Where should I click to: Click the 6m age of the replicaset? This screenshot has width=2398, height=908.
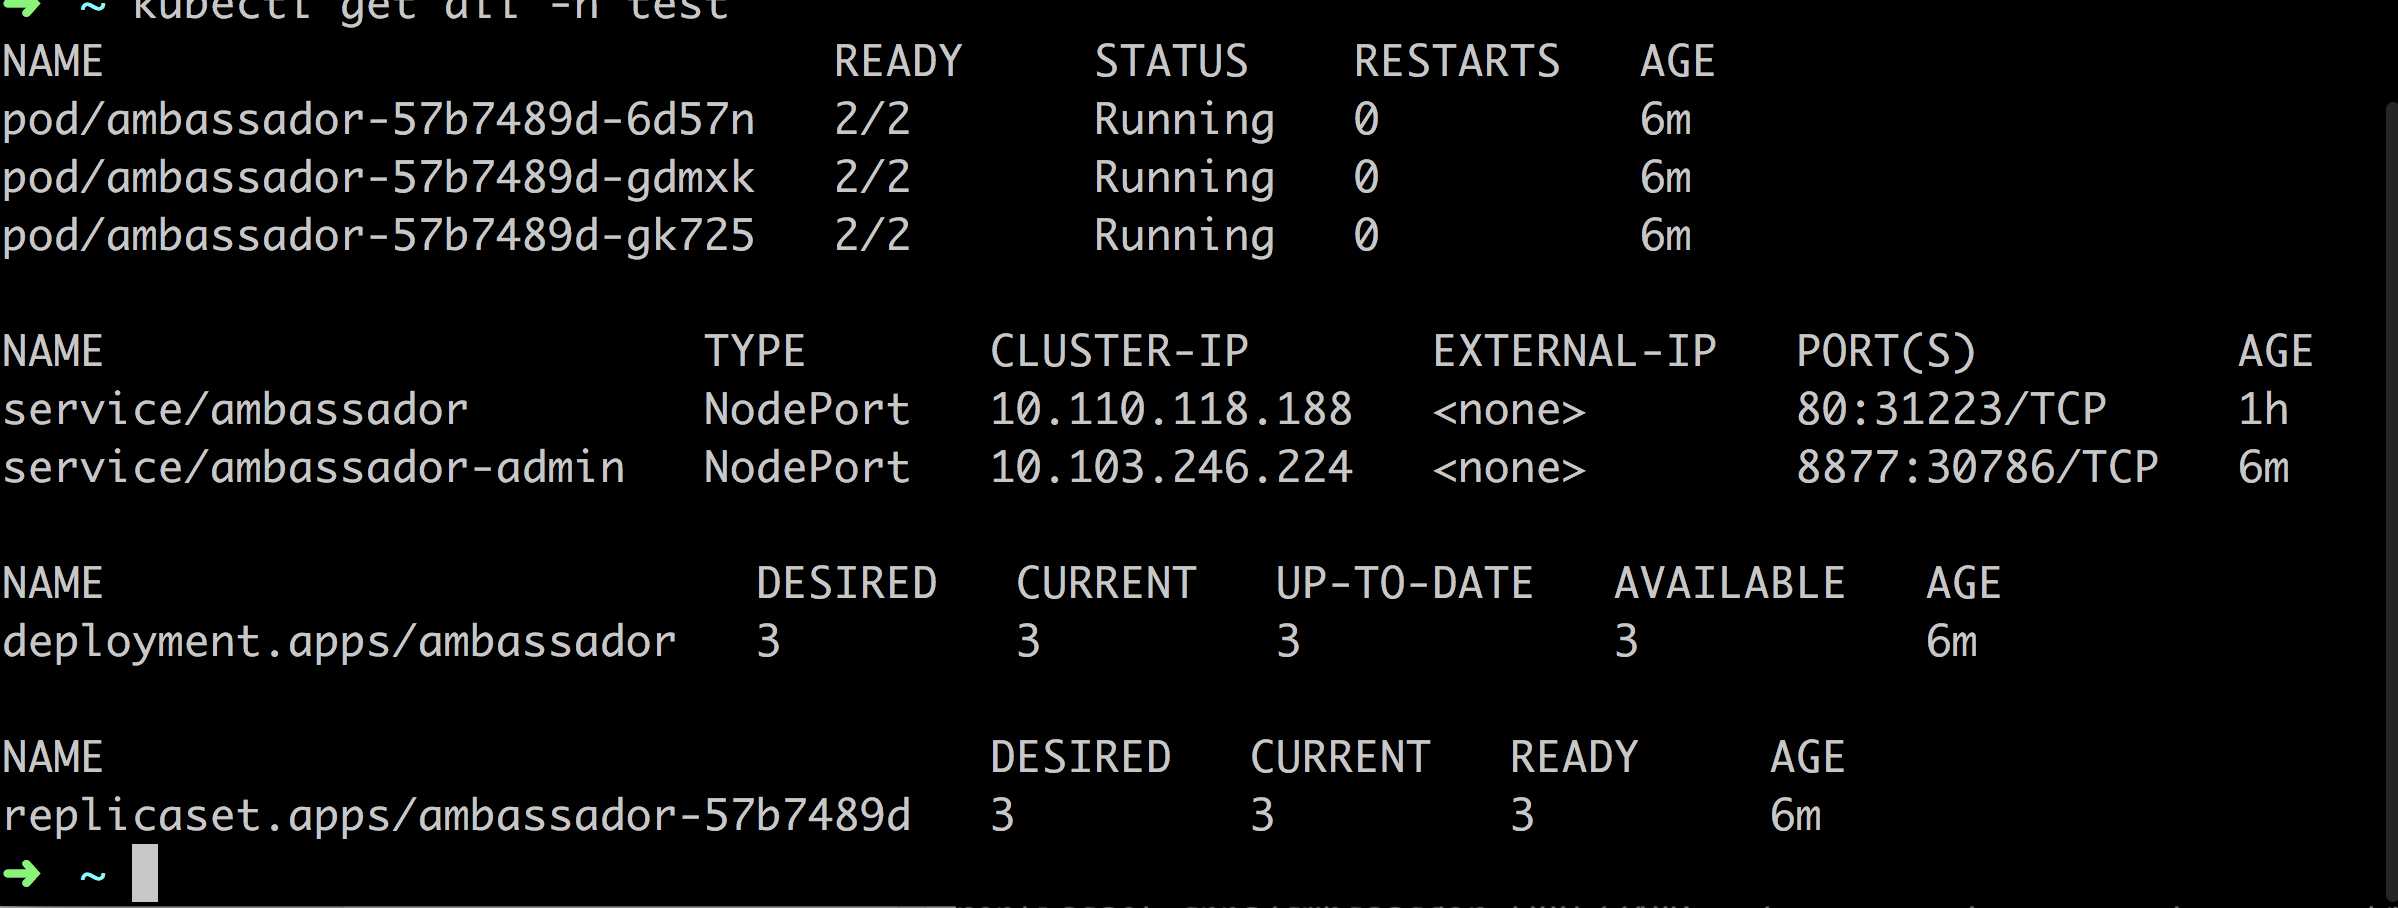1795,816
